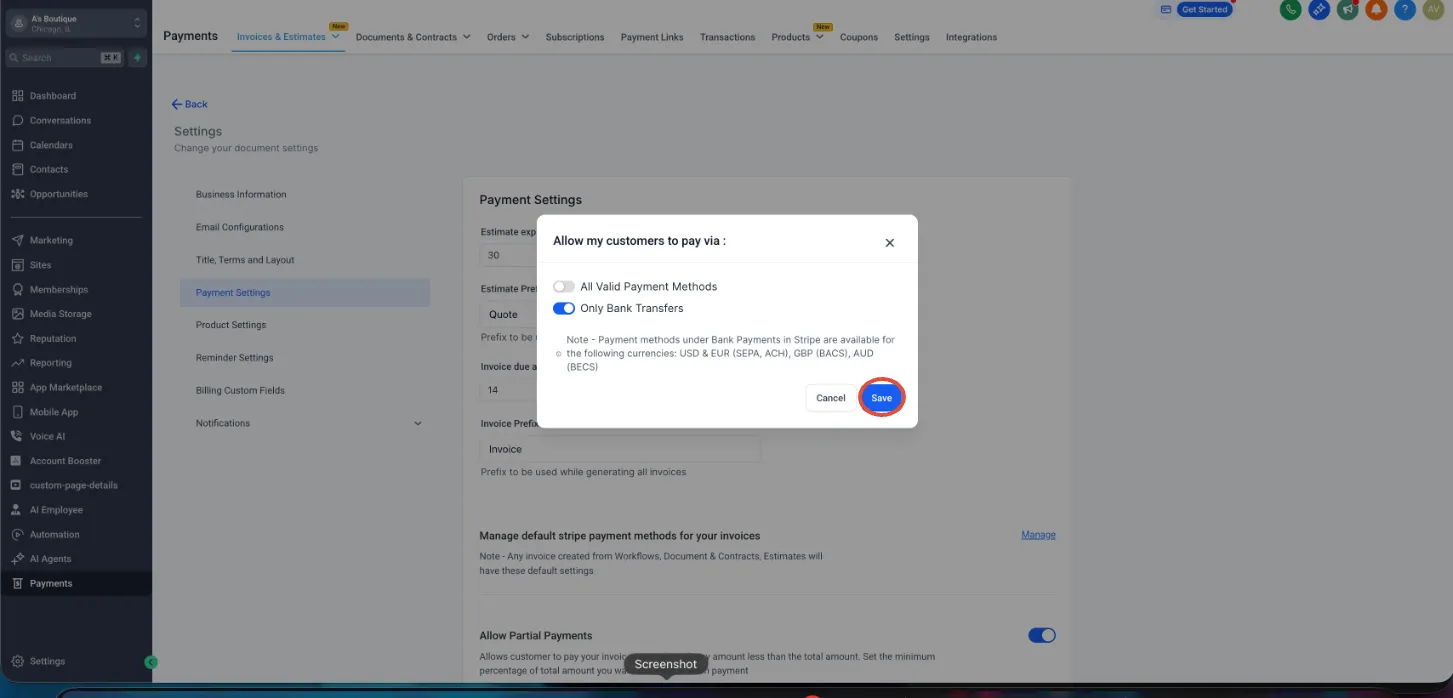Expand the Notifications settings chevron
This screenshot has width=1453, height=698.
coord(418,424)
